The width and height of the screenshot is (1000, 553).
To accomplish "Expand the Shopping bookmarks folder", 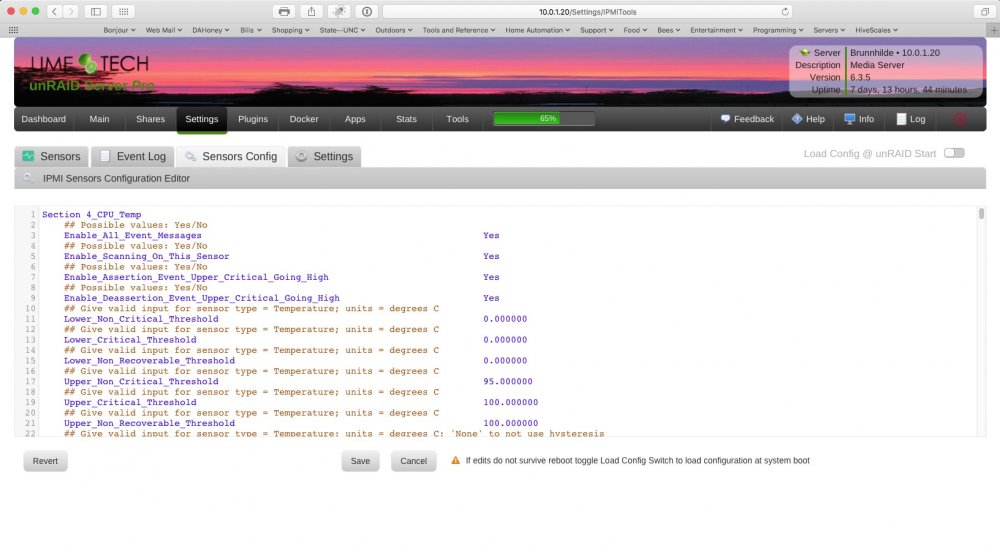I will (290, 30).
